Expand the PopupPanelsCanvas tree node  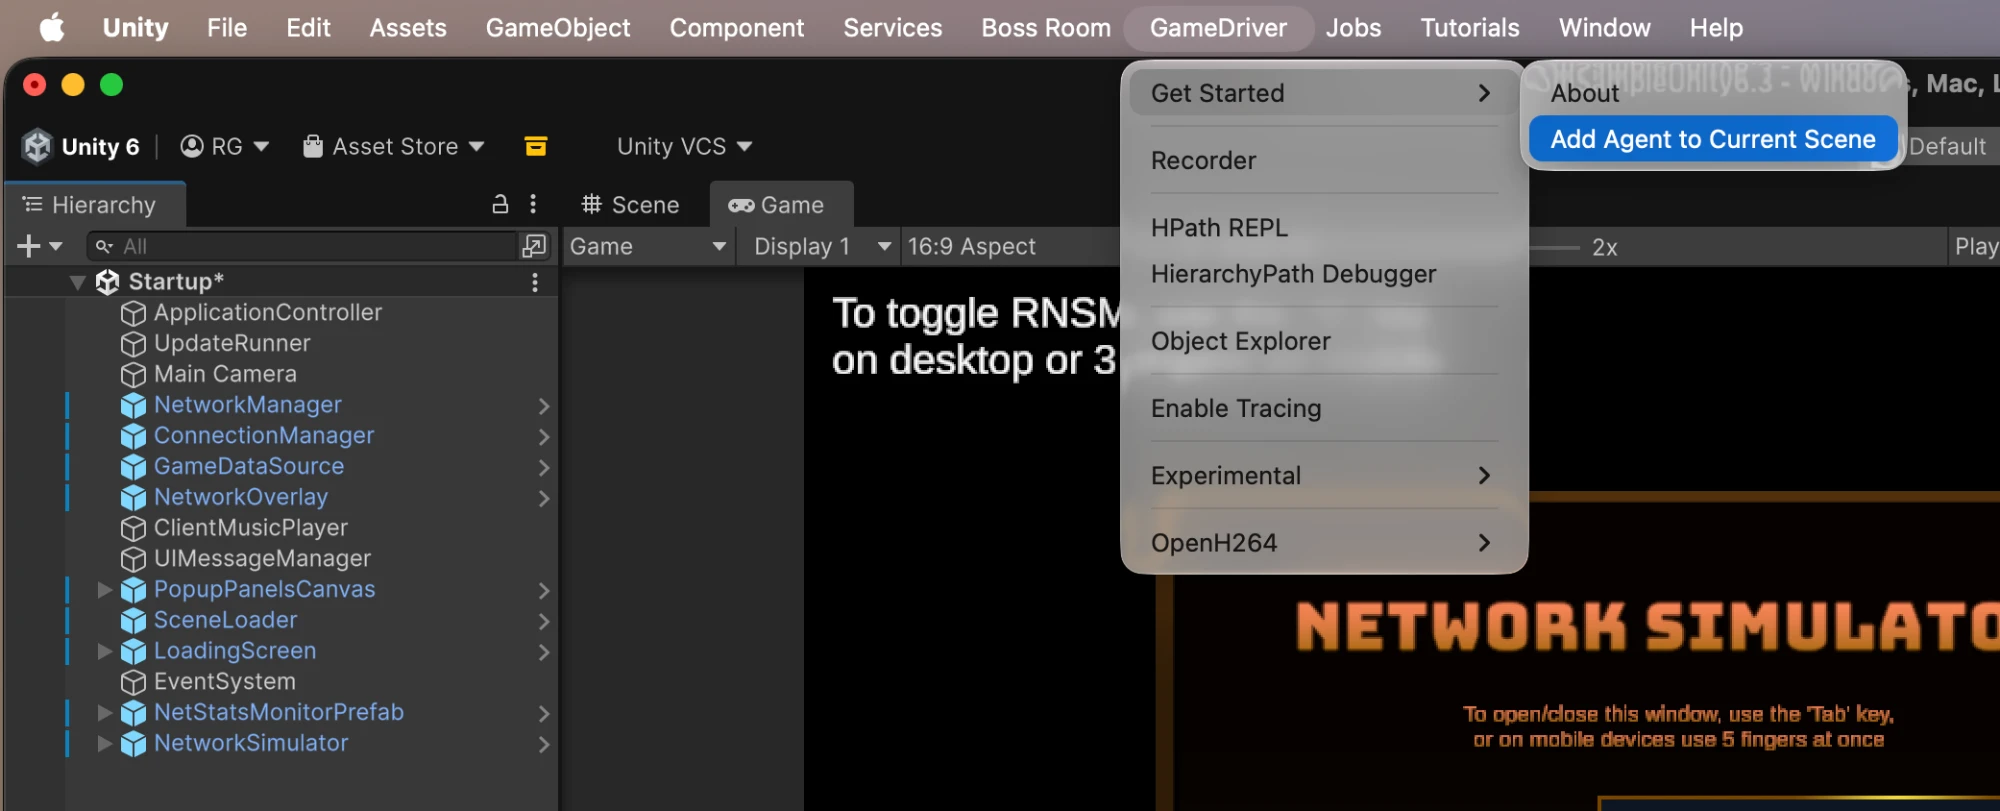(x=104, y=590)
